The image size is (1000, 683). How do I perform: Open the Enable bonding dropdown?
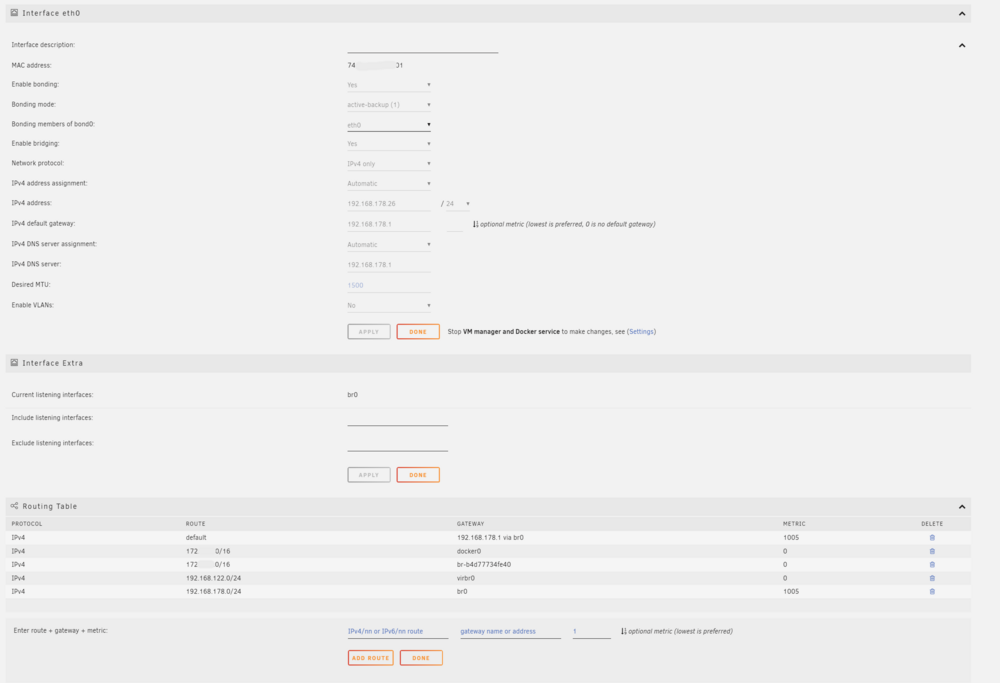click(389, 85)
